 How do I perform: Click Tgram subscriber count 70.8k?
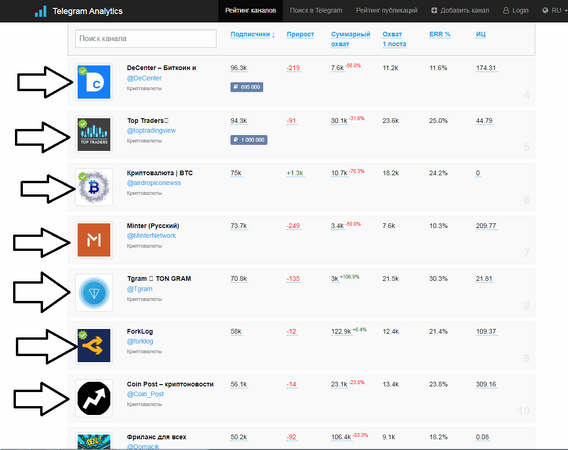(x=239, y=279)
